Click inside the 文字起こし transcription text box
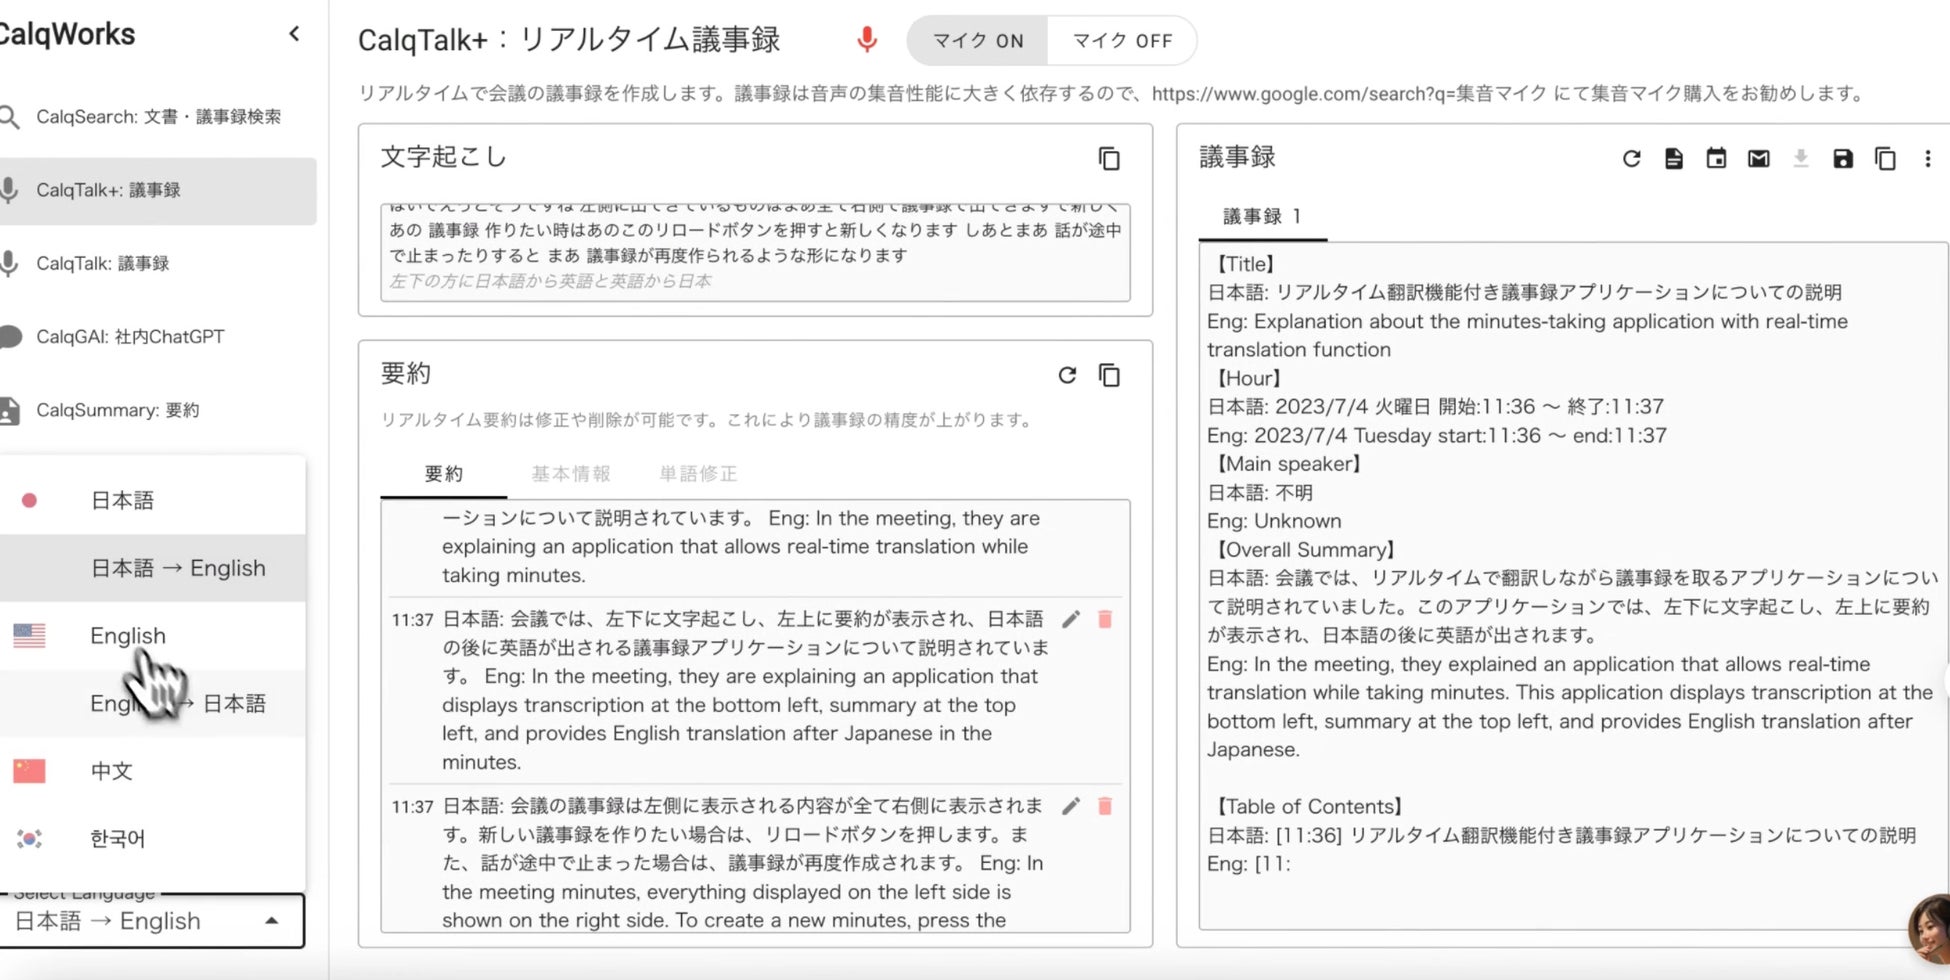The image size is (1950, 980). tap(755, 252)
